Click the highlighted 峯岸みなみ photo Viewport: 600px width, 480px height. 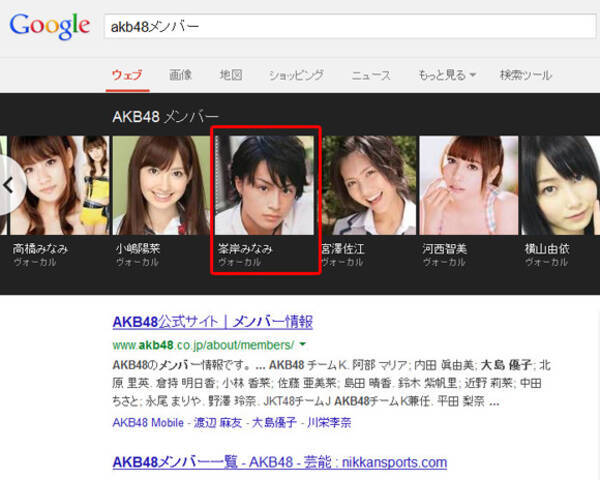(266, 185)
